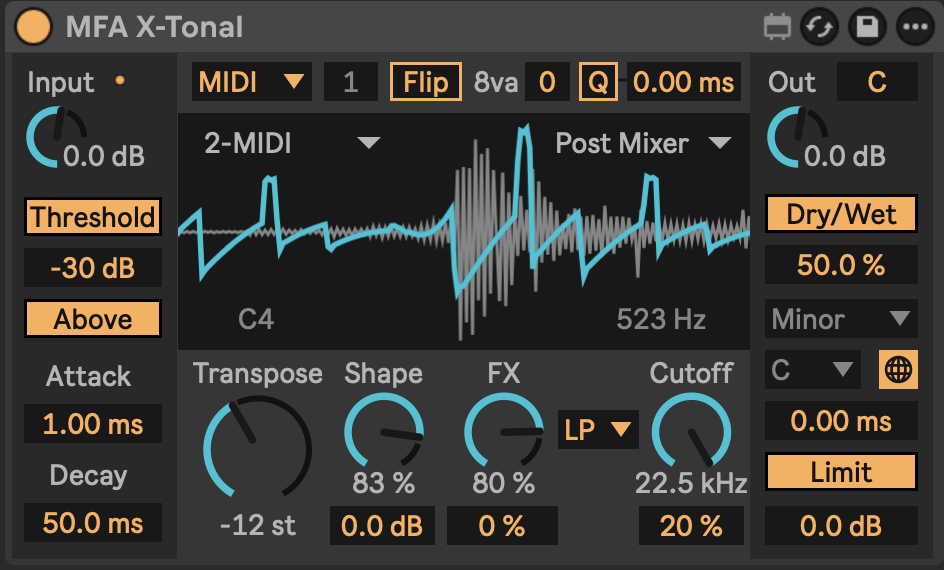This screenshot has height=570, width=944.
Task: Open the MIDI source dropdown
Action: [251, 82]
